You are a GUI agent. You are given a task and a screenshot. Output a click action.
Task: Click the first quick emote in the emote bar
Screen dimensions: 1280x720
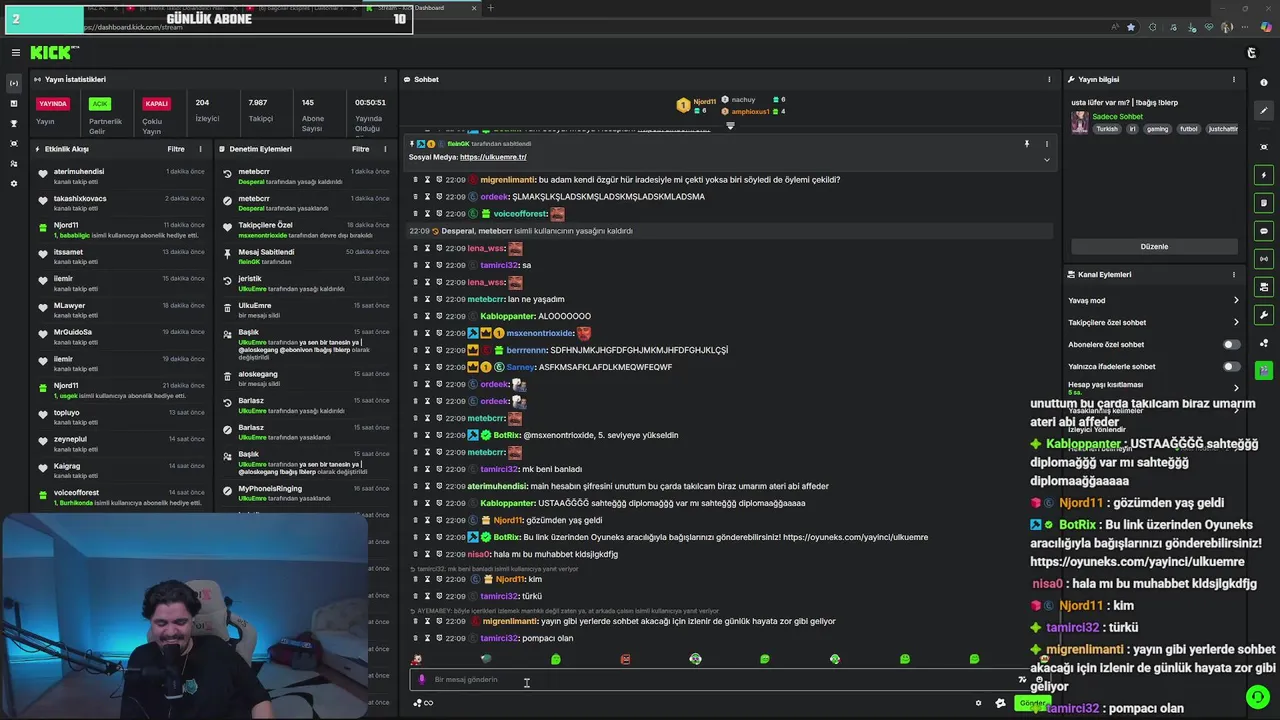pyautogui.click(x=416, y=659)
